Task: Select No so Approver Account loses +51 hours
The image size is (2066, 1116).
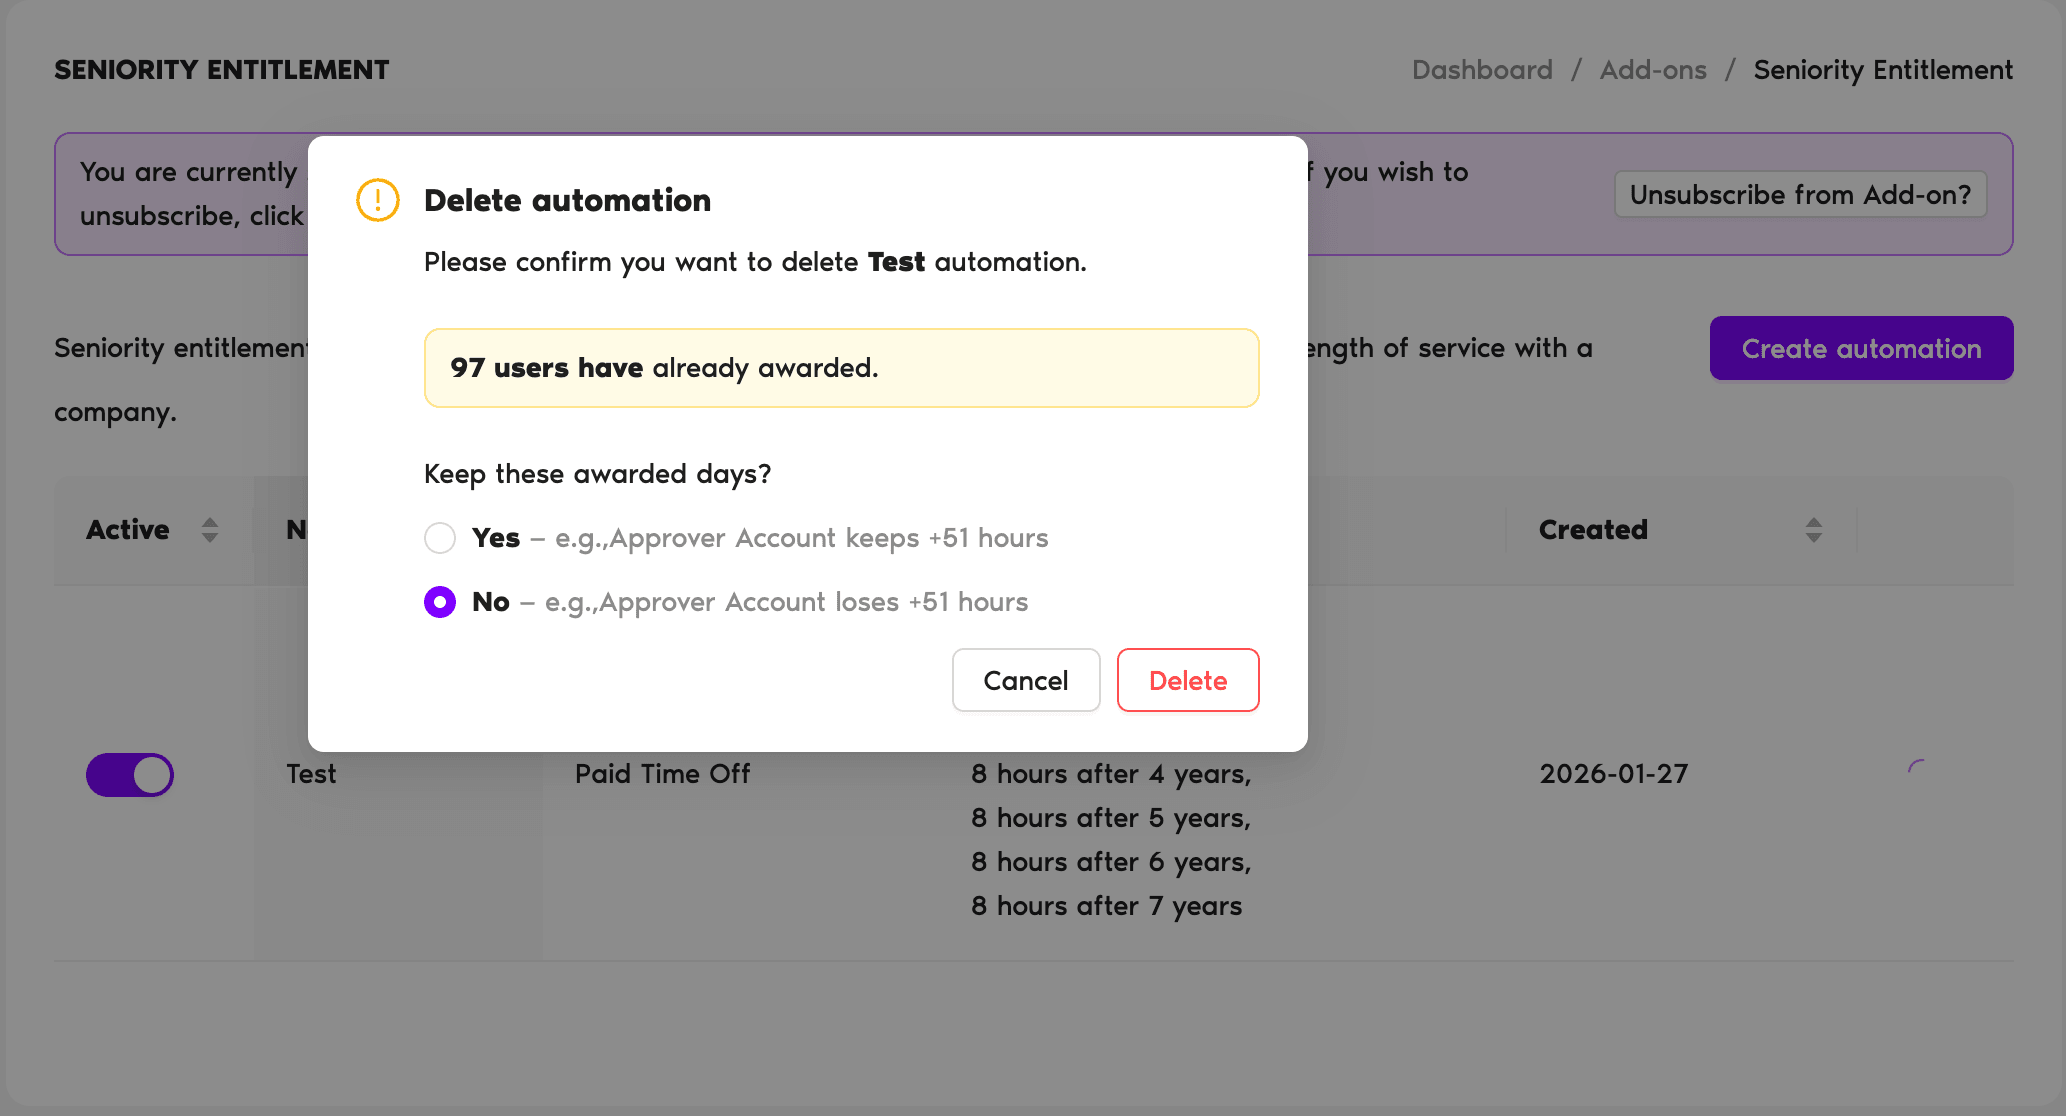Action: point(439,602)
